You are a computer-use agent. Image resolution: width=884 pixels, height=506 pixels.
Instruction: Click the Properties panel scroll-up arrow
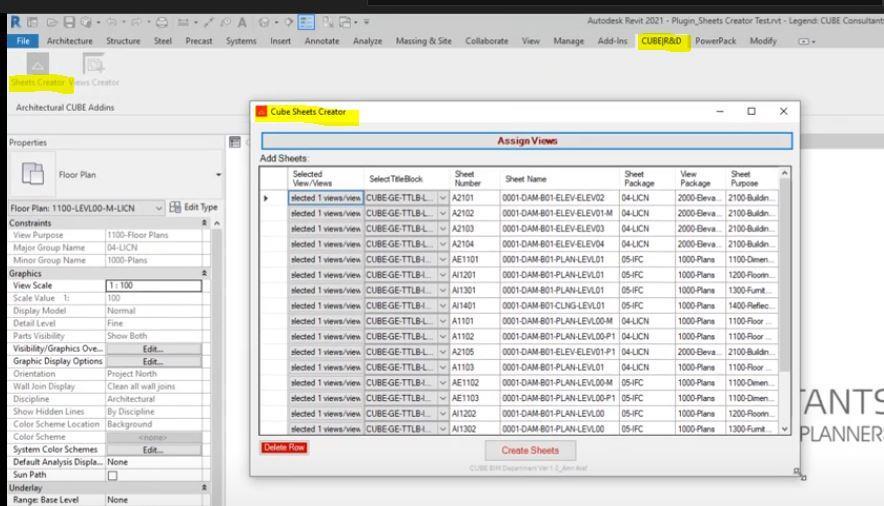click(x=217, y=224)
